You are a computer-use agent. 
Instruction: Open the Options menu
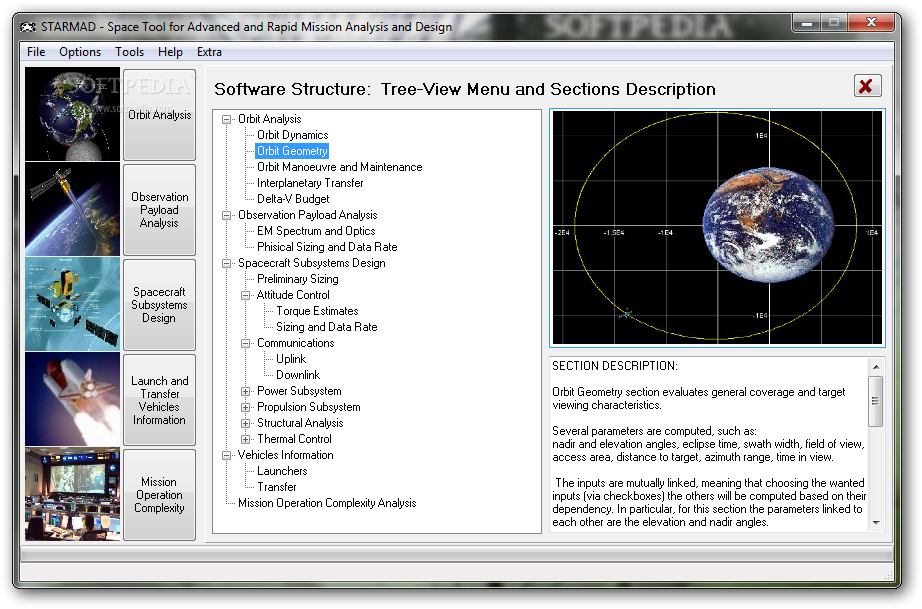click(80, 52)
